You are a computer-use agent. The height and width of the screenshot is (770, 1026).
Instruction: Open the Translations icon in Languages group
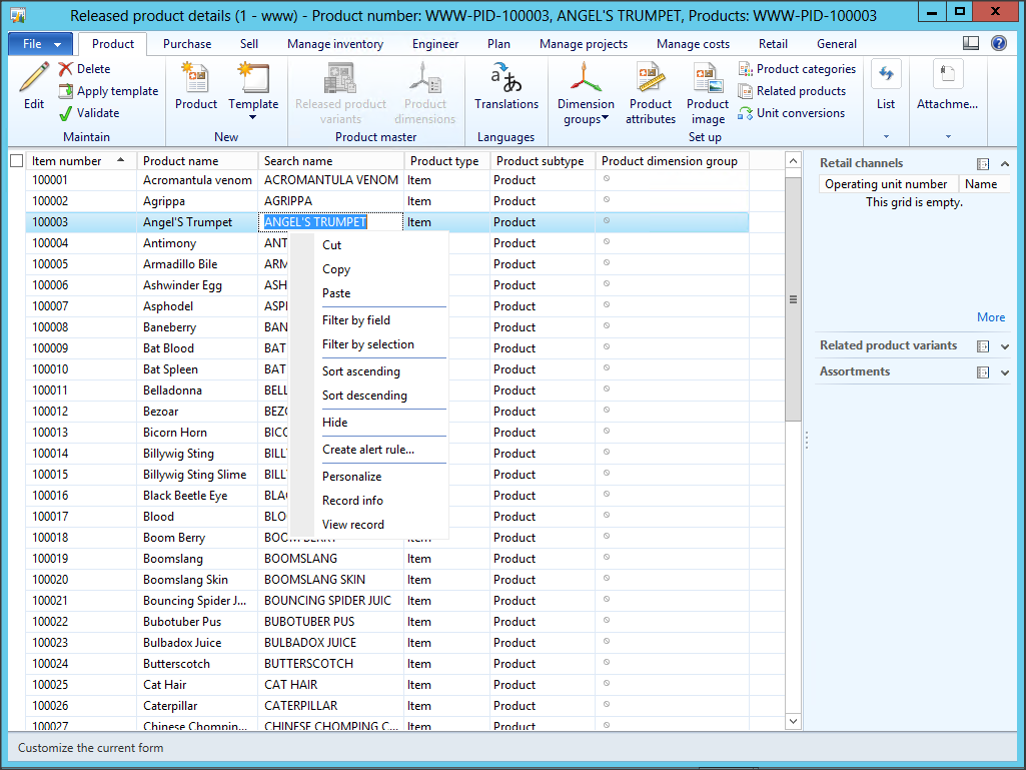[x=506, y=78]
